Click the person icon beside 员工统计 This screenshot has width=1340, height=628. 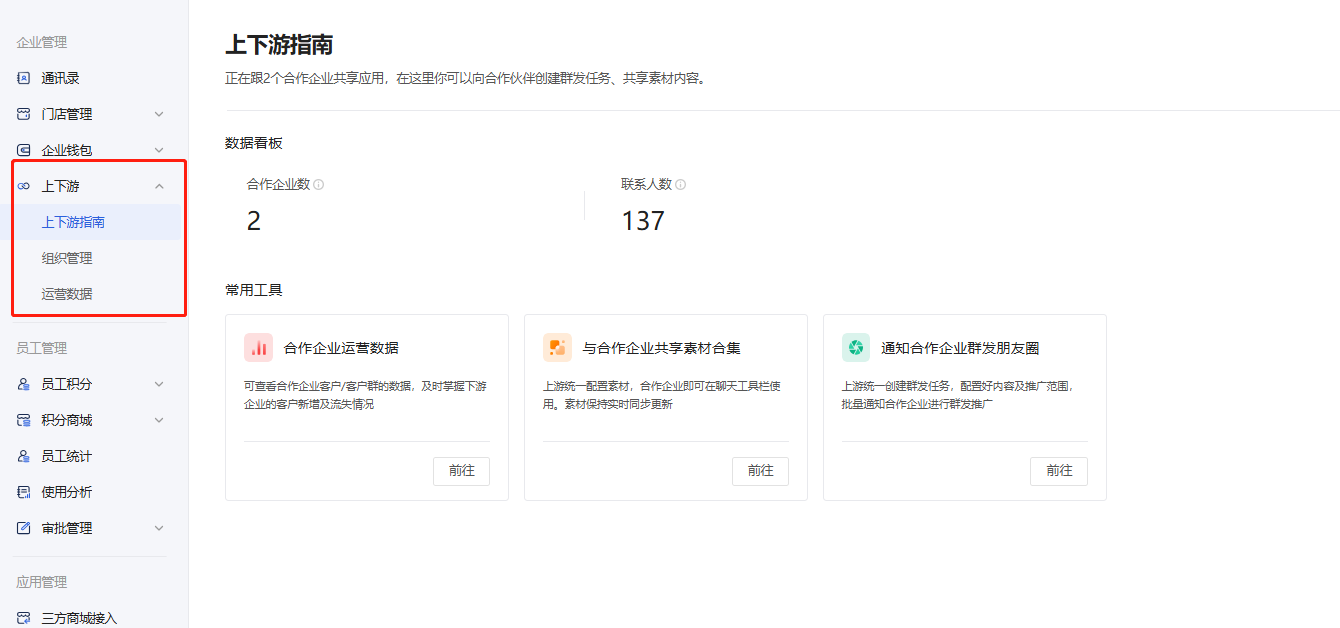tap(24, 456)
